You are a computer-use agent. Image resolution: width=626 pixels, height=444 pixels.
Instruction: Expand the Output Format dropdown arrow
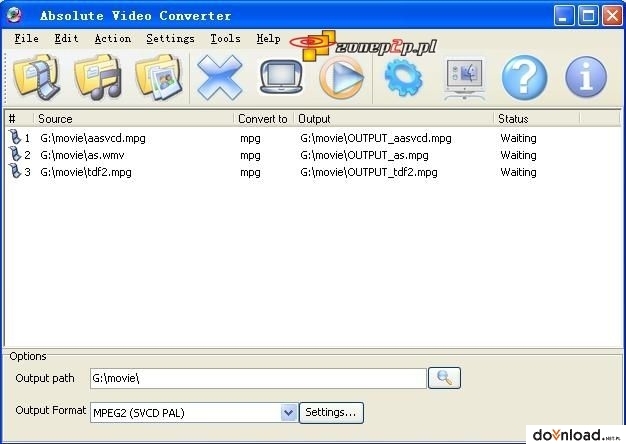[x=289, y=412]
